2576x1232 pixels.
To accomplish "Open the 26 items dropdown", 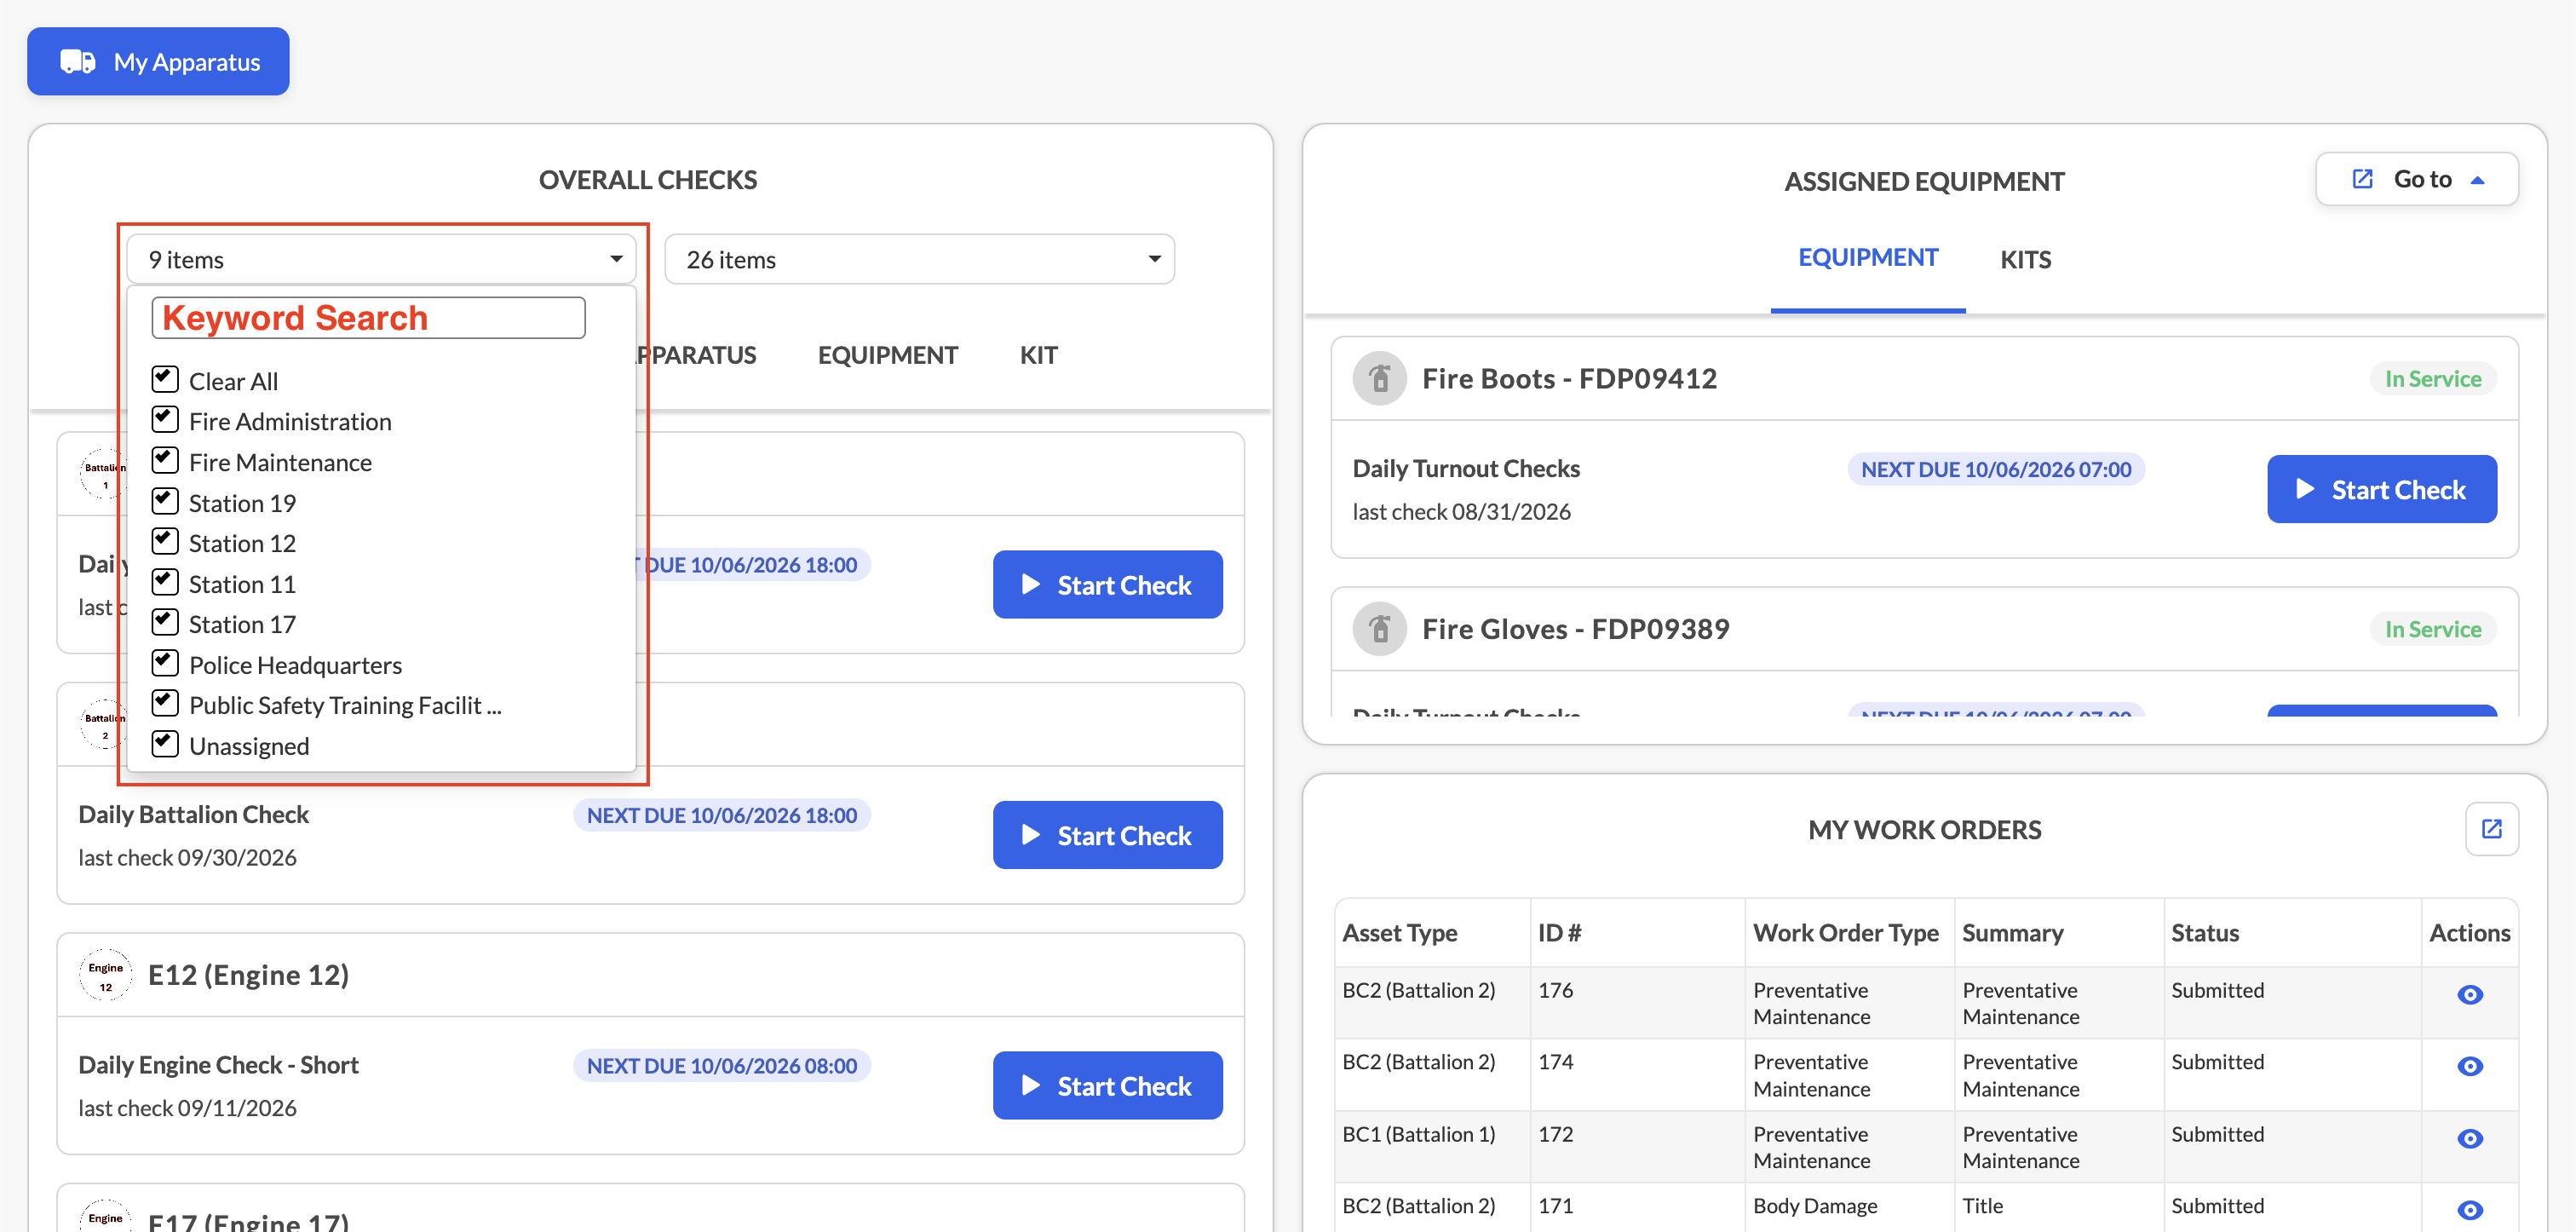I will coord(919,260).
